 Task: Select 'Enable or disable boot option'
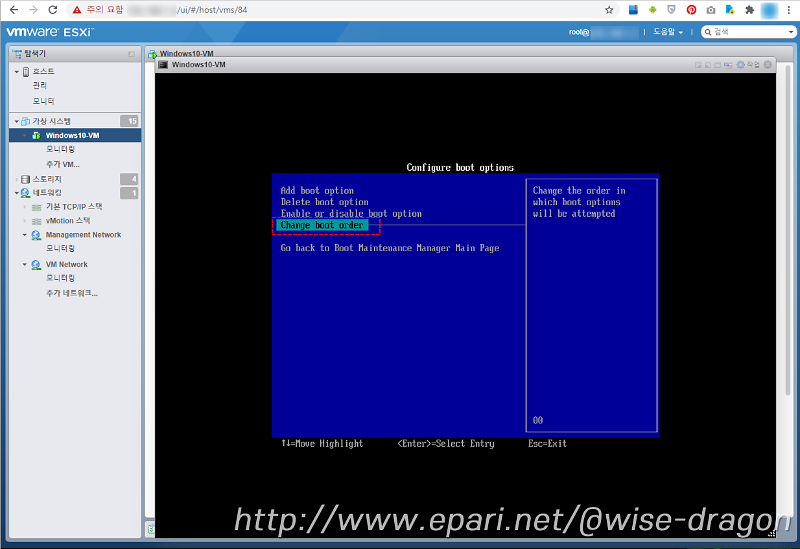(351, 214)
